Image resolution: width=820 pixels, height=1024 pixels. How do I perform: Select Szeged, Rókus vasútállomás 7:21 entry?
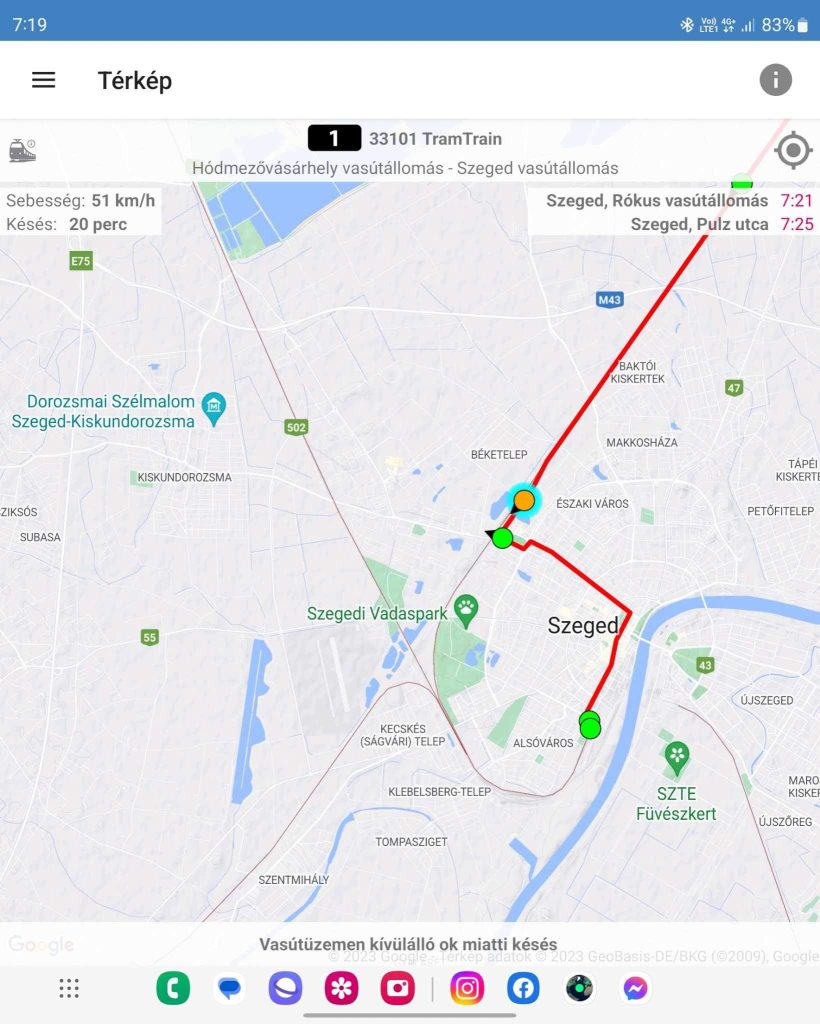point(679,200)
